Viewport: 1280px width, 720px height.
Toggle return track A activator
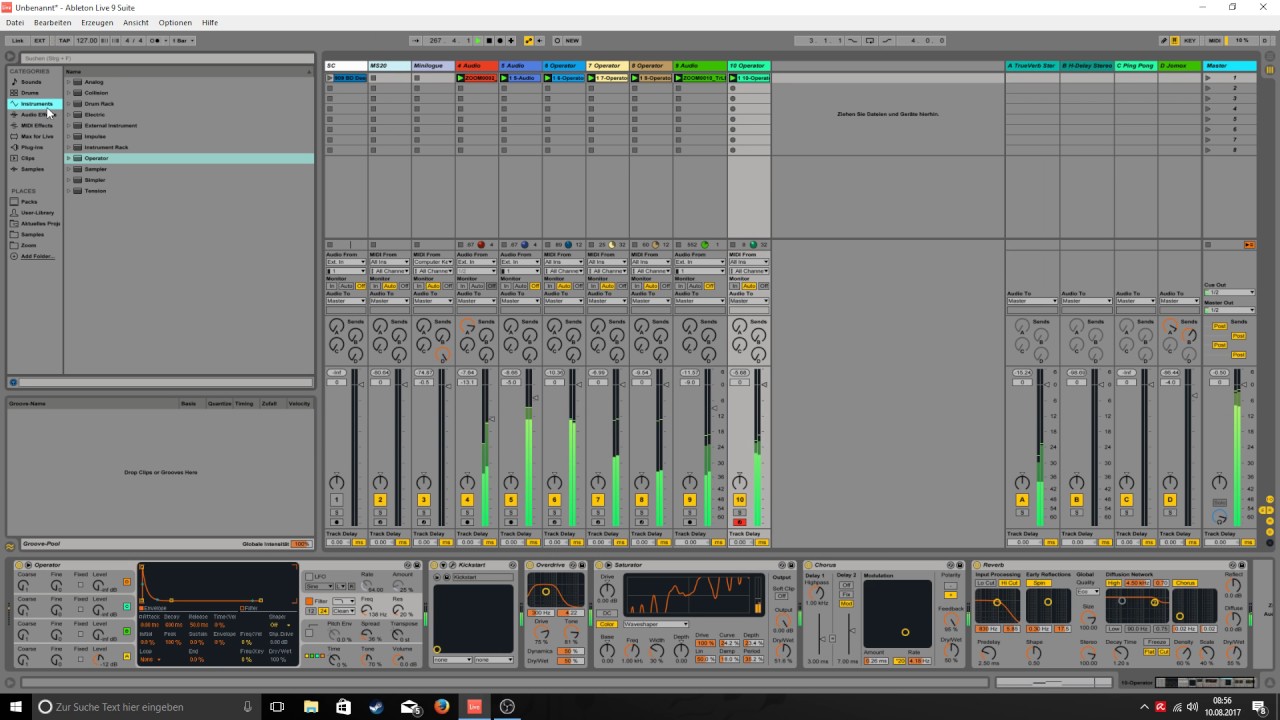coord(1022,500)
